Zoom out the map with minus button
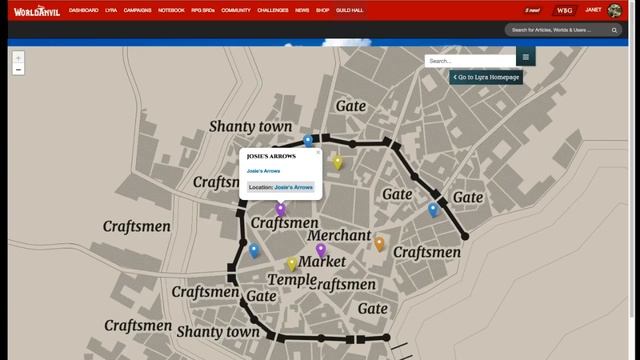640x360 pixels. pos(18,70)
